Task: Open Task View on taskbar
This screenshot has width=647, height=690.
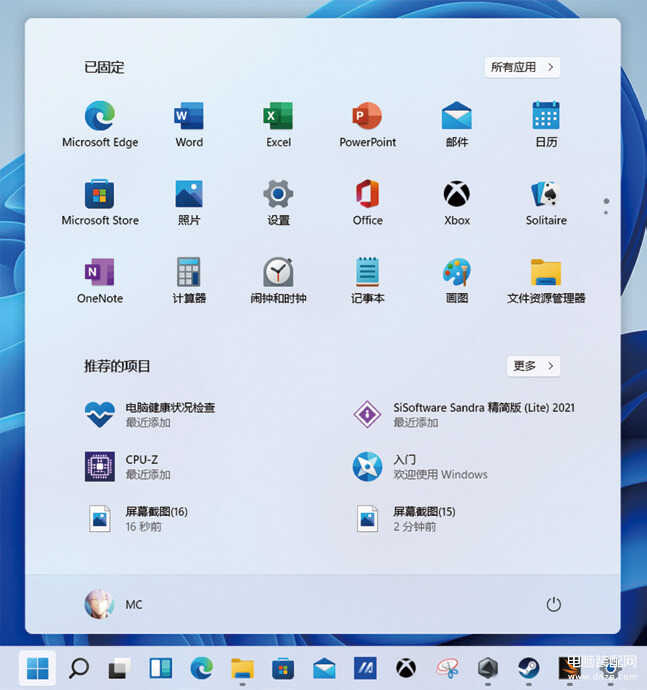Action: (x=119, y=668)
